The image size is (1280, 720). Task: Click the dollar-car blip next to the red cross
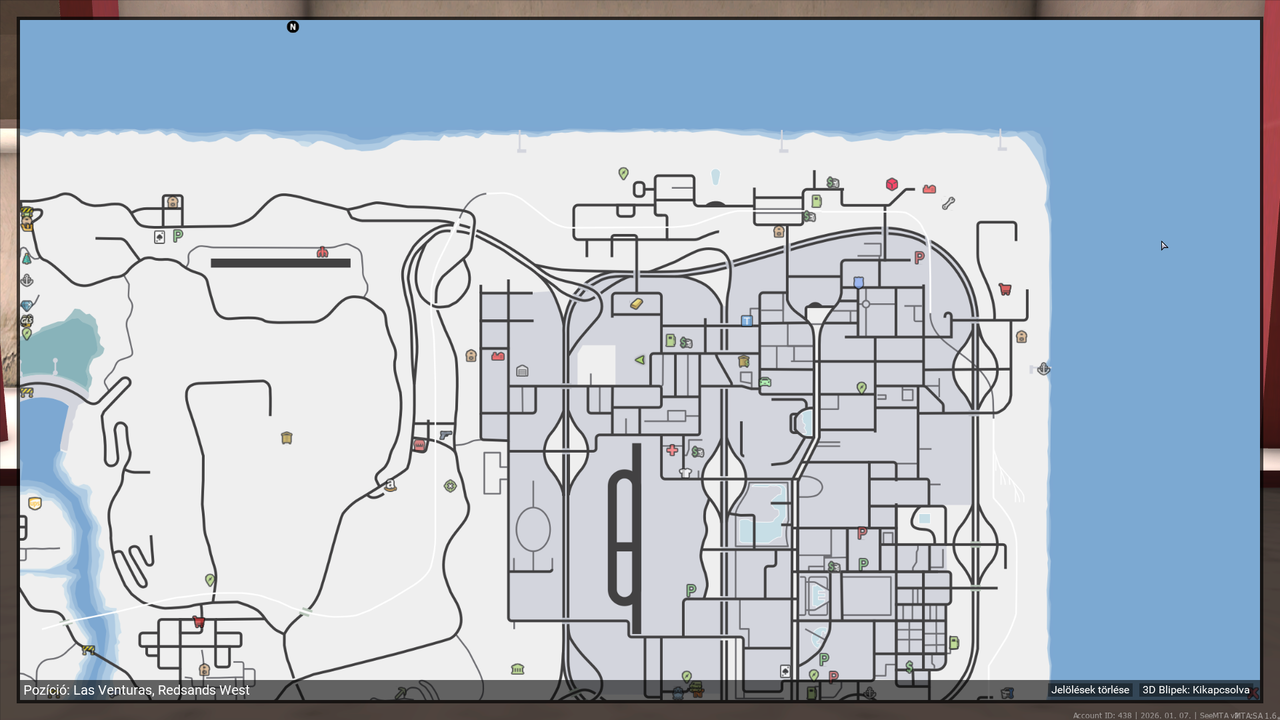point(697,452)
